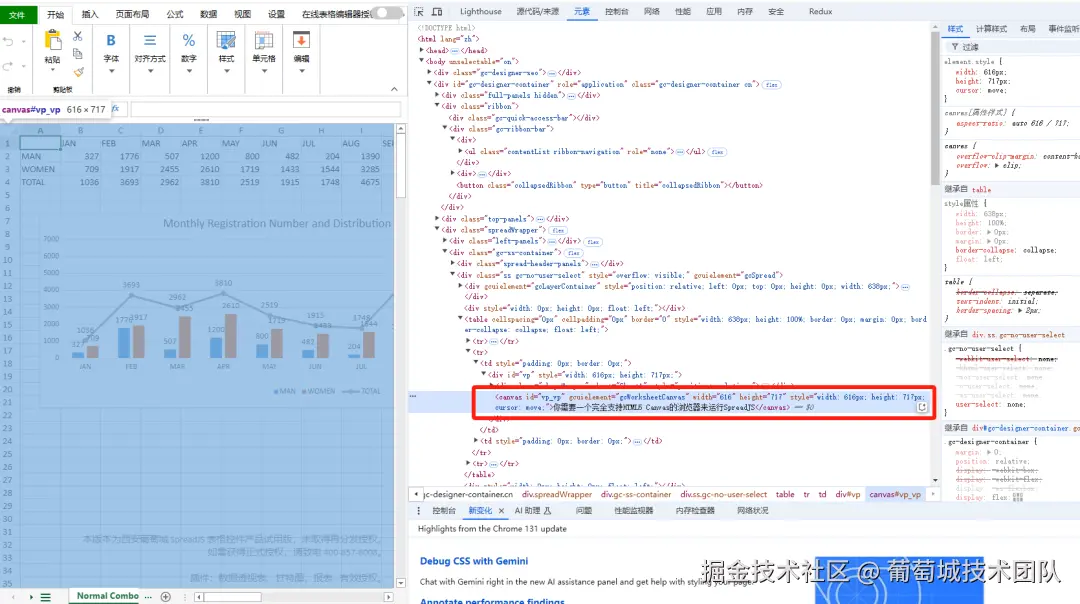Select the Normal Combo sheet tab
This screenshot has width=1080, height=604.
(107, 596)
